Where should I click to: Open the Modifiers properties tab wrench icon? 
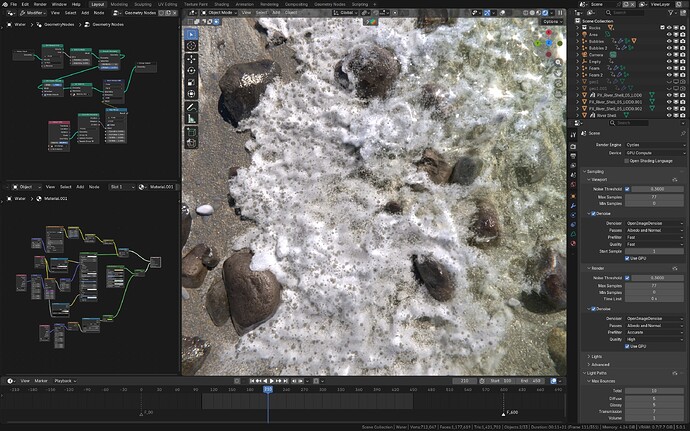click(573, 205)
